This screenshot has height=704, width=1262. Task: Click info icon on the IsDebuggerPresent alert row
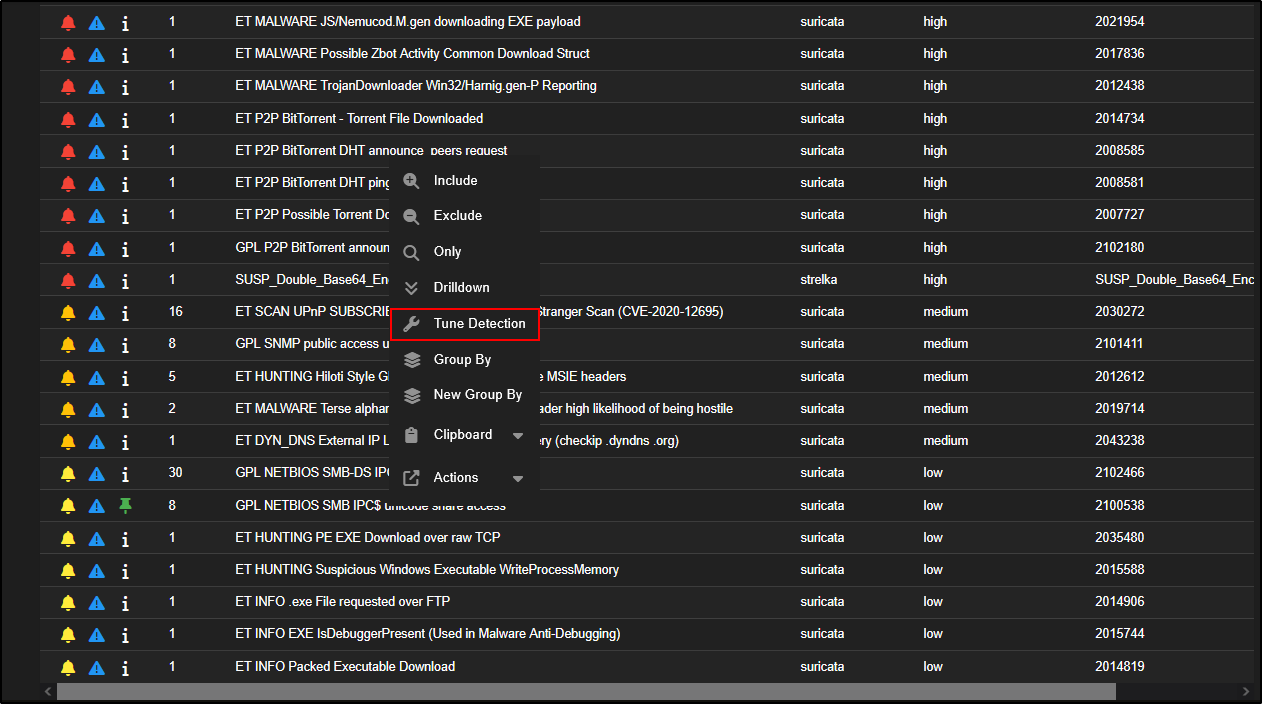pos(125,634)
